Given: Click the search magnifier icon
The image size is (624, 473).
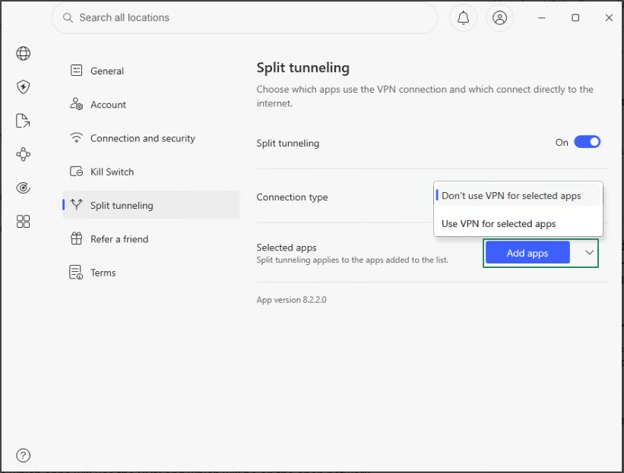Looking at the screenshot, I should click(x=68, y=18).
